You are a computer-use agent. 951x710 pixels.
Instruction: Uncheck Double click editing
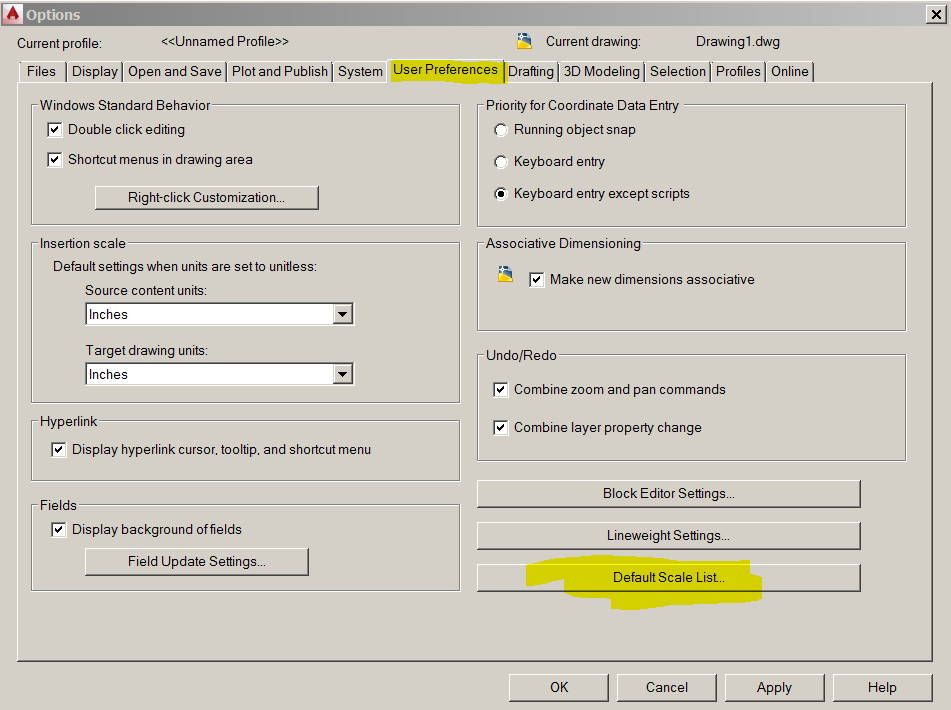coord(55,130)
